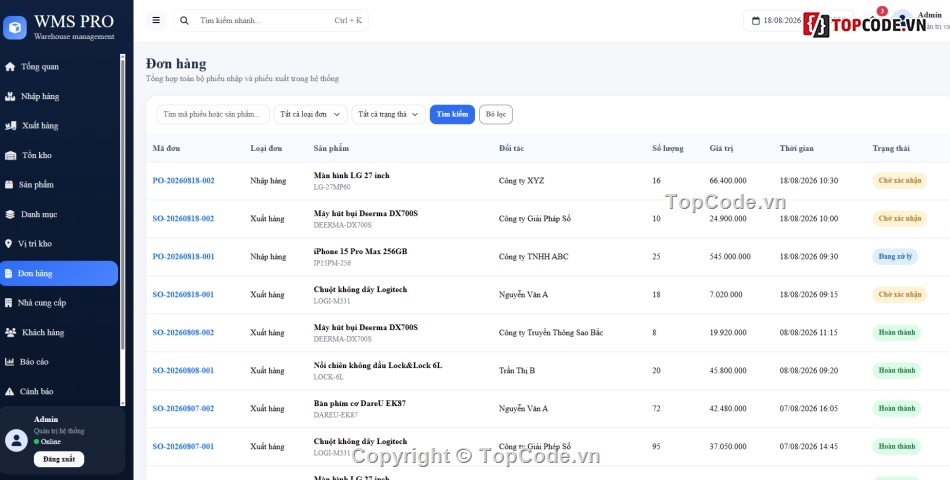
Task: Toggle the hamburger menu button
Action: (x=156, y=20)
